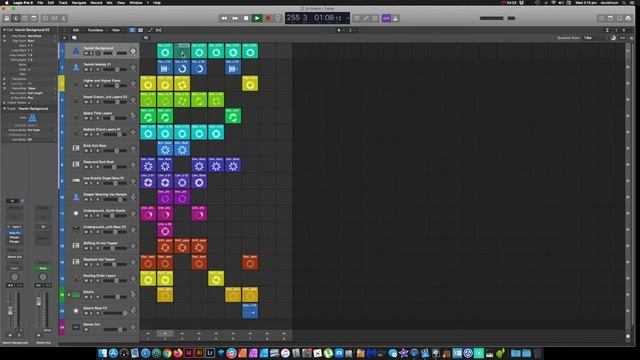The height and width of the screenshot is (360, 640).
Task: Solo the Yasmin Background track
Action: coord(91,53)
